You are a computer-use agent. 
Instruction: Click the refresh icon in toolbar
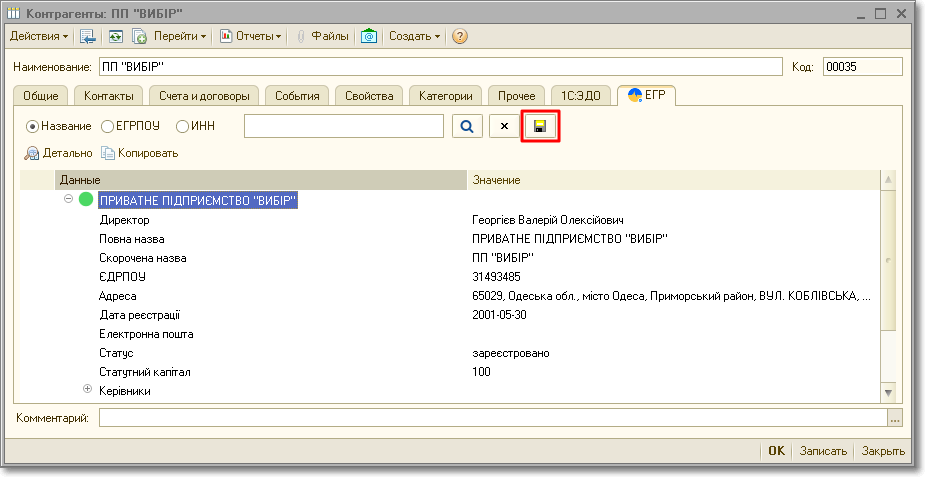116,36
